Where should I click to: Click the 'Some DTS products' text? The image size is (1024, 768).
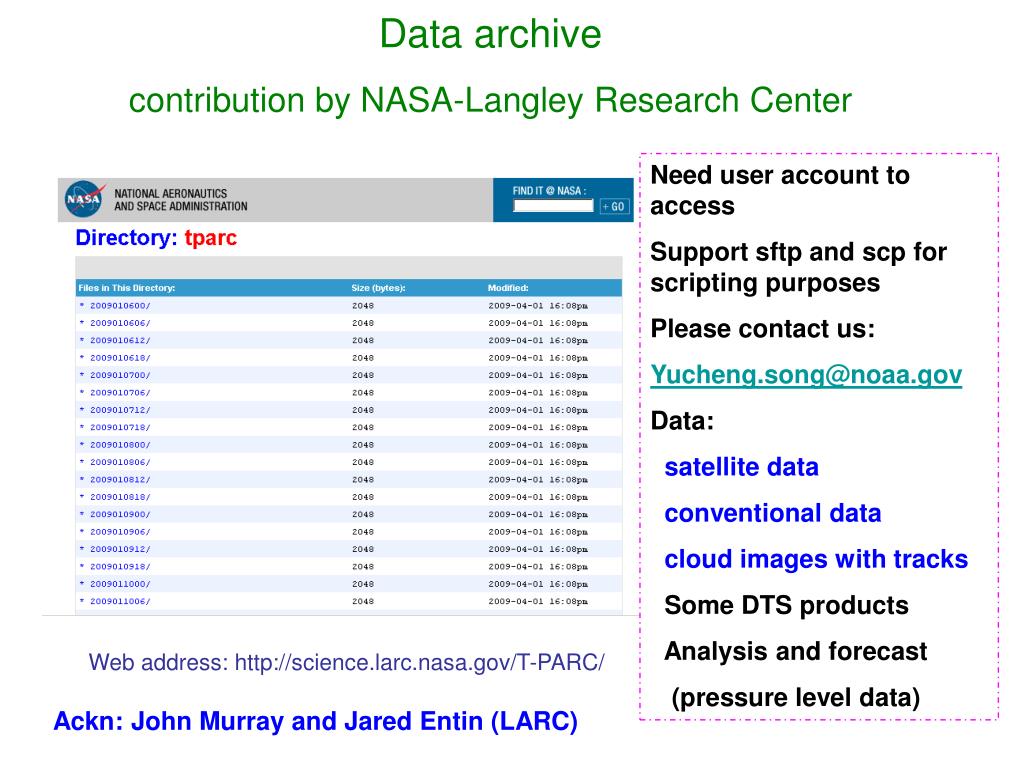tap(786, 605)
